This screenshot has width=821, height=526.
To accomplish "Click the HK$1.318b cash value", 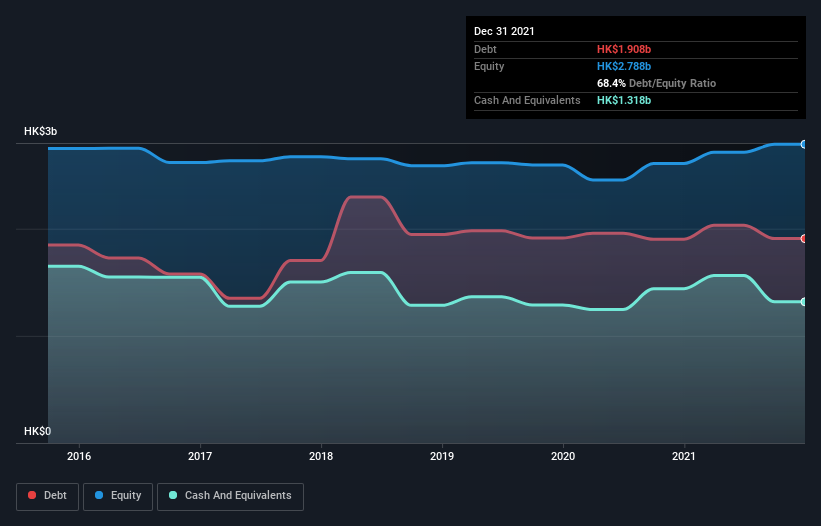I will [x=624, y=100].
